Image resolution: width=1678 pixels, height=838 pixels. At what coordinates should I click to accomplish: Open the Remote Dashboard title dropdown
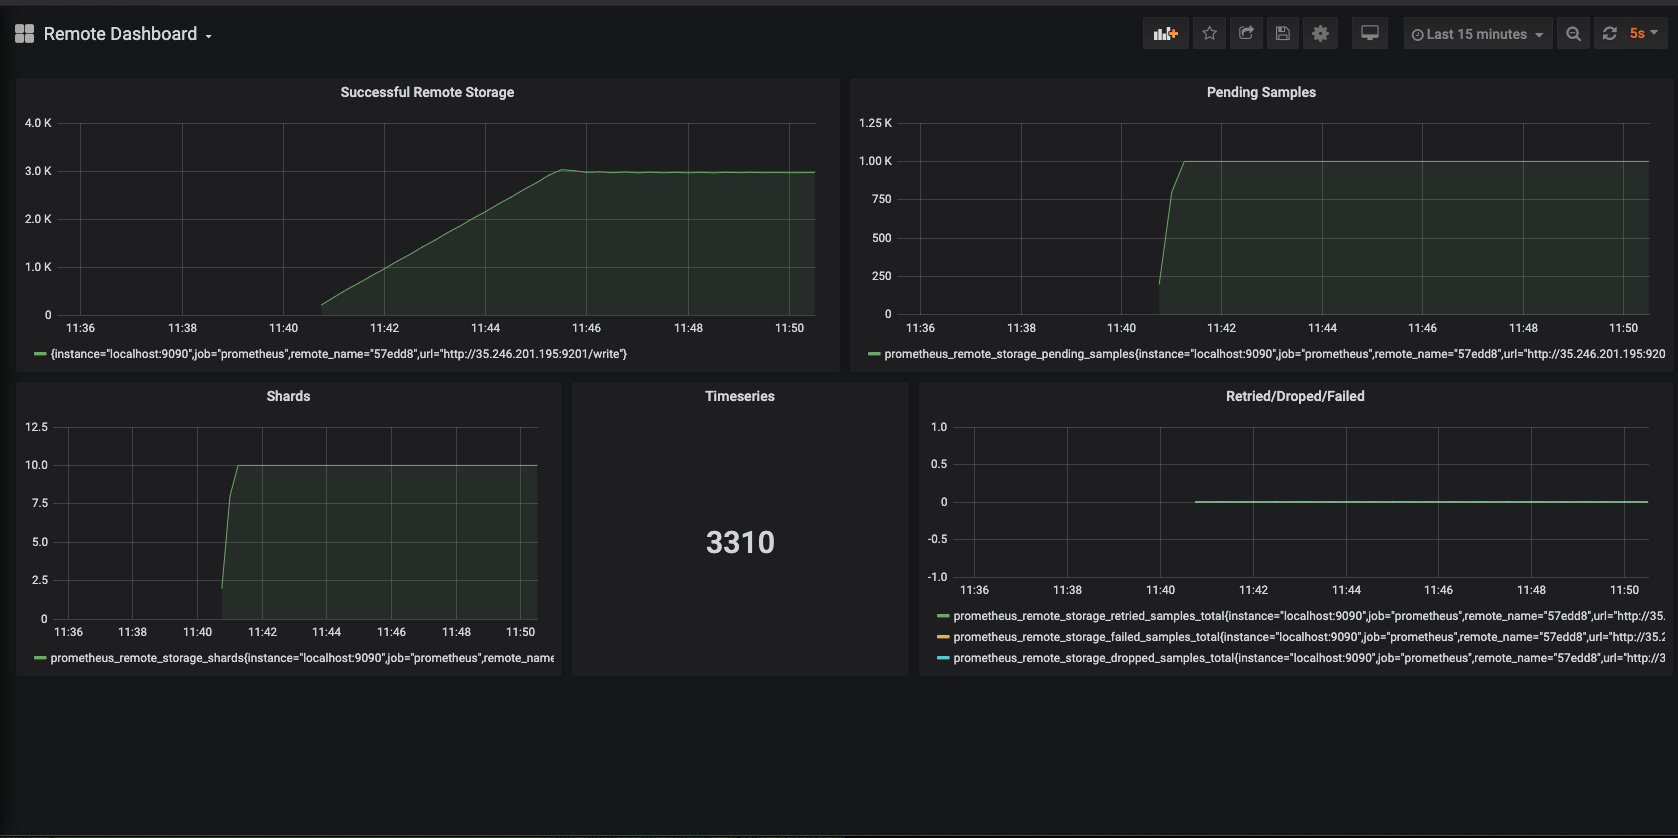[128, 34]
